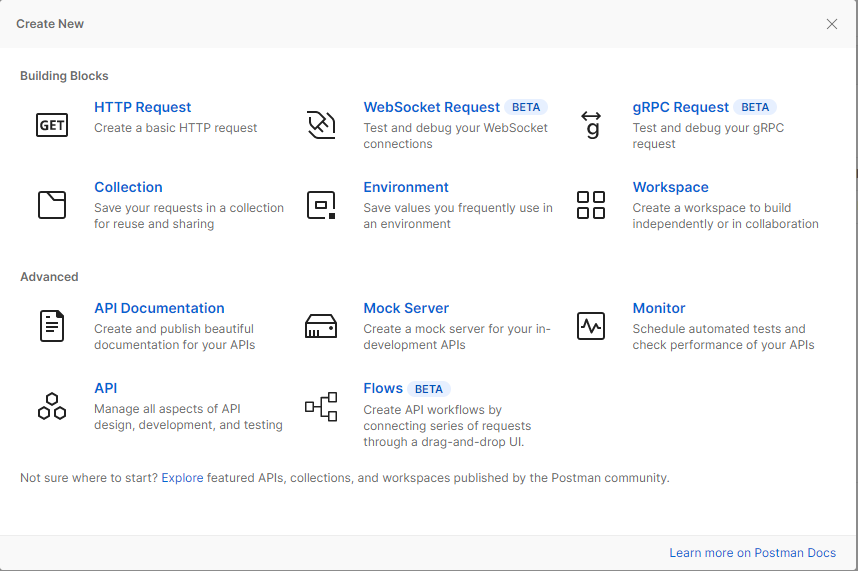The image size is (858, 571).
Task: Select the Flows BETA title
Action: tap(407, 388)
